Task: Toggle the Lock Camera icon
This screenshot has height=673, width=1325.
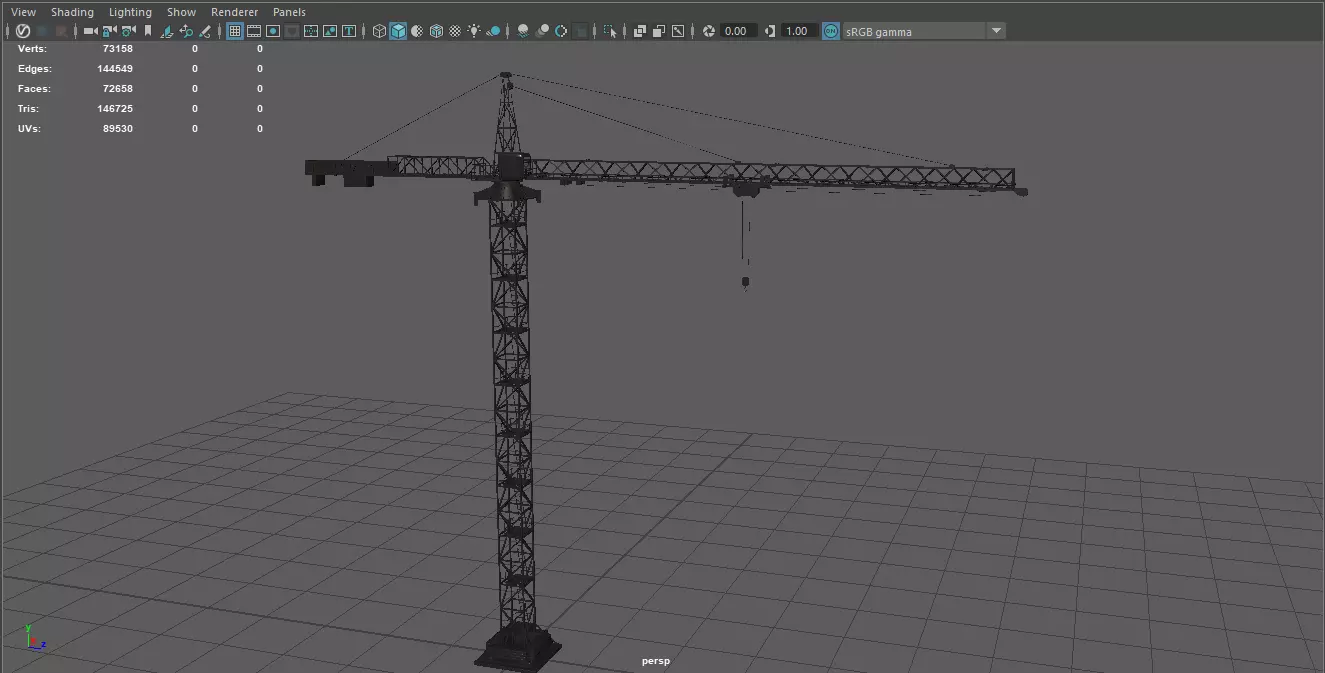Action: (109, 31)
